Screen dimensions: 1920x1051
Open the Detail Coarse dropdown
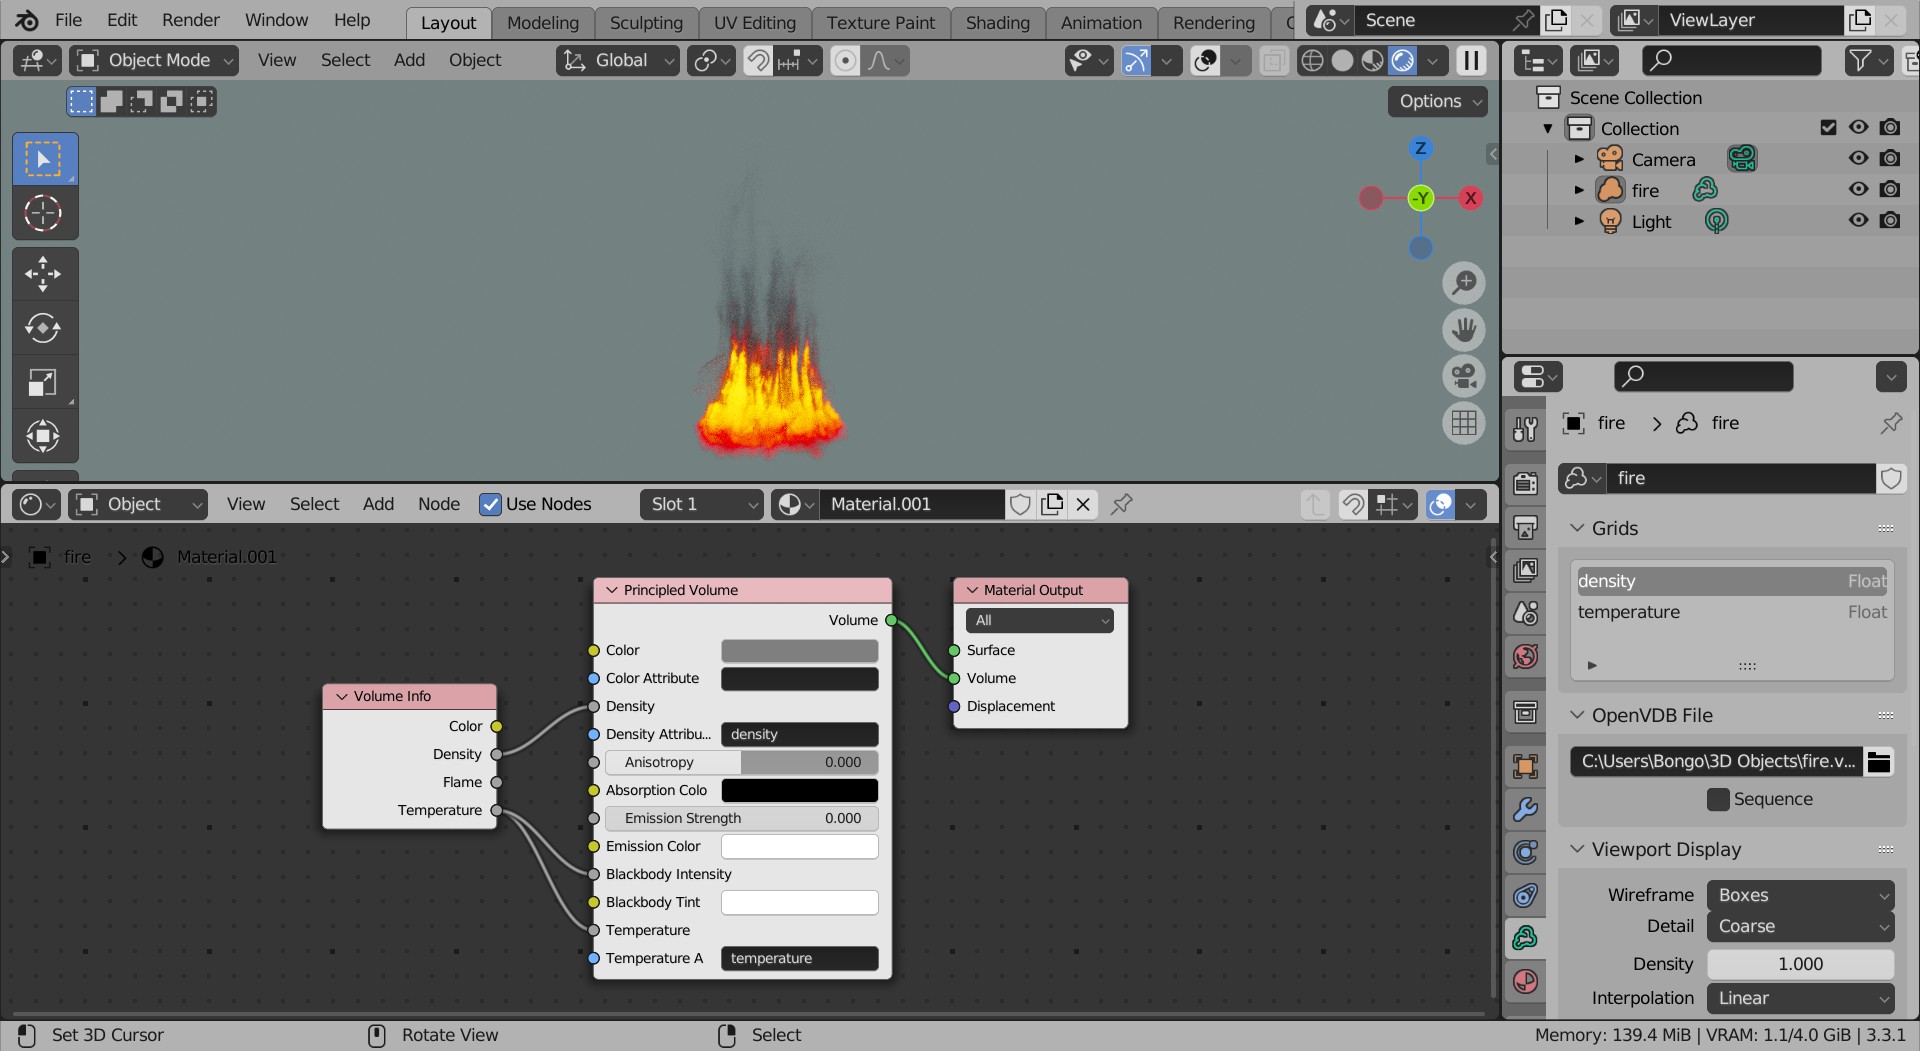click(1800, 926)
